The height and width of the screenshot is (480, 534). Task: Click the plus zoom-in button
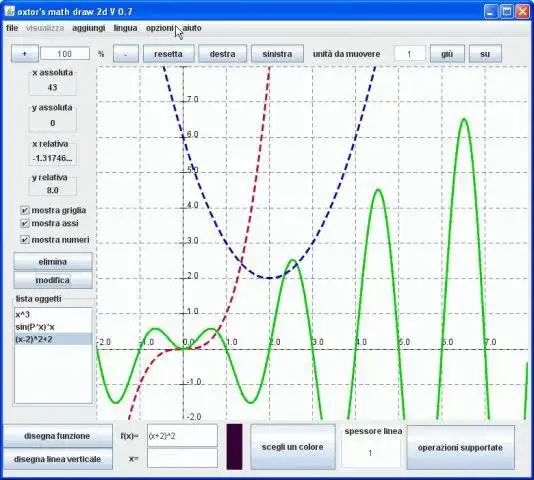(25, 53)
